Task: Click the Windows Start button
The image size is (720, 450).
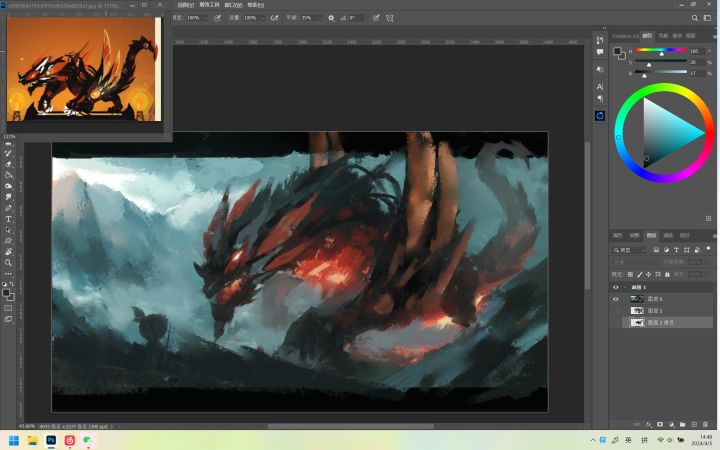Action: (x=14, y=440)
